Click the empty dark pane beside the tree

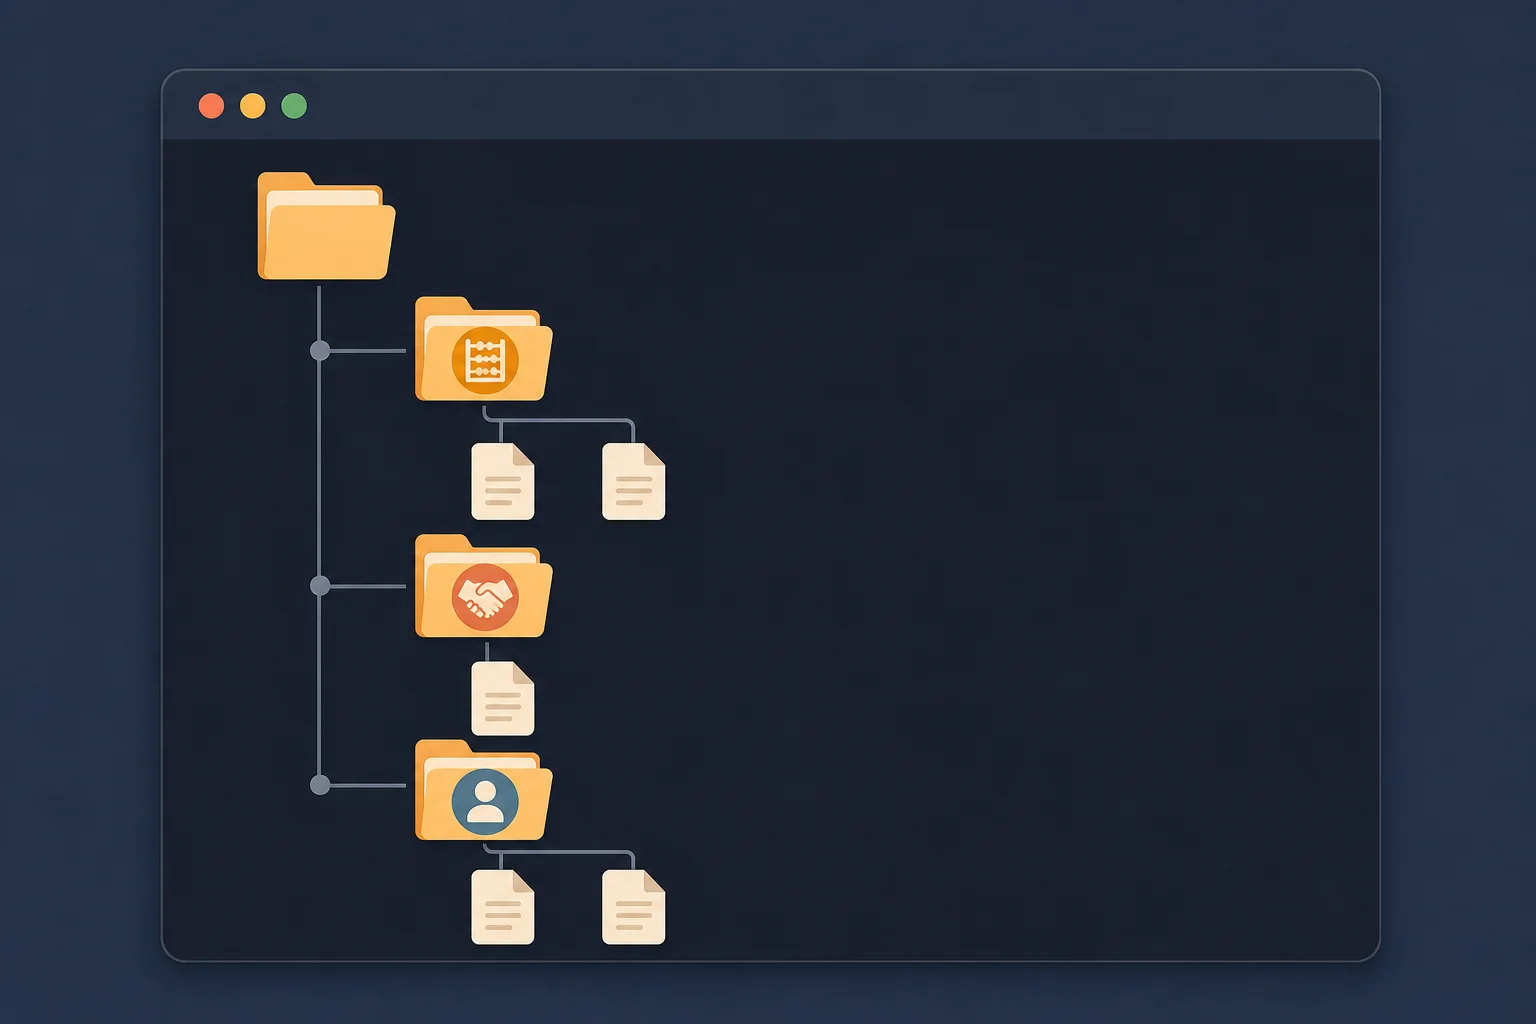[1020, 550]
